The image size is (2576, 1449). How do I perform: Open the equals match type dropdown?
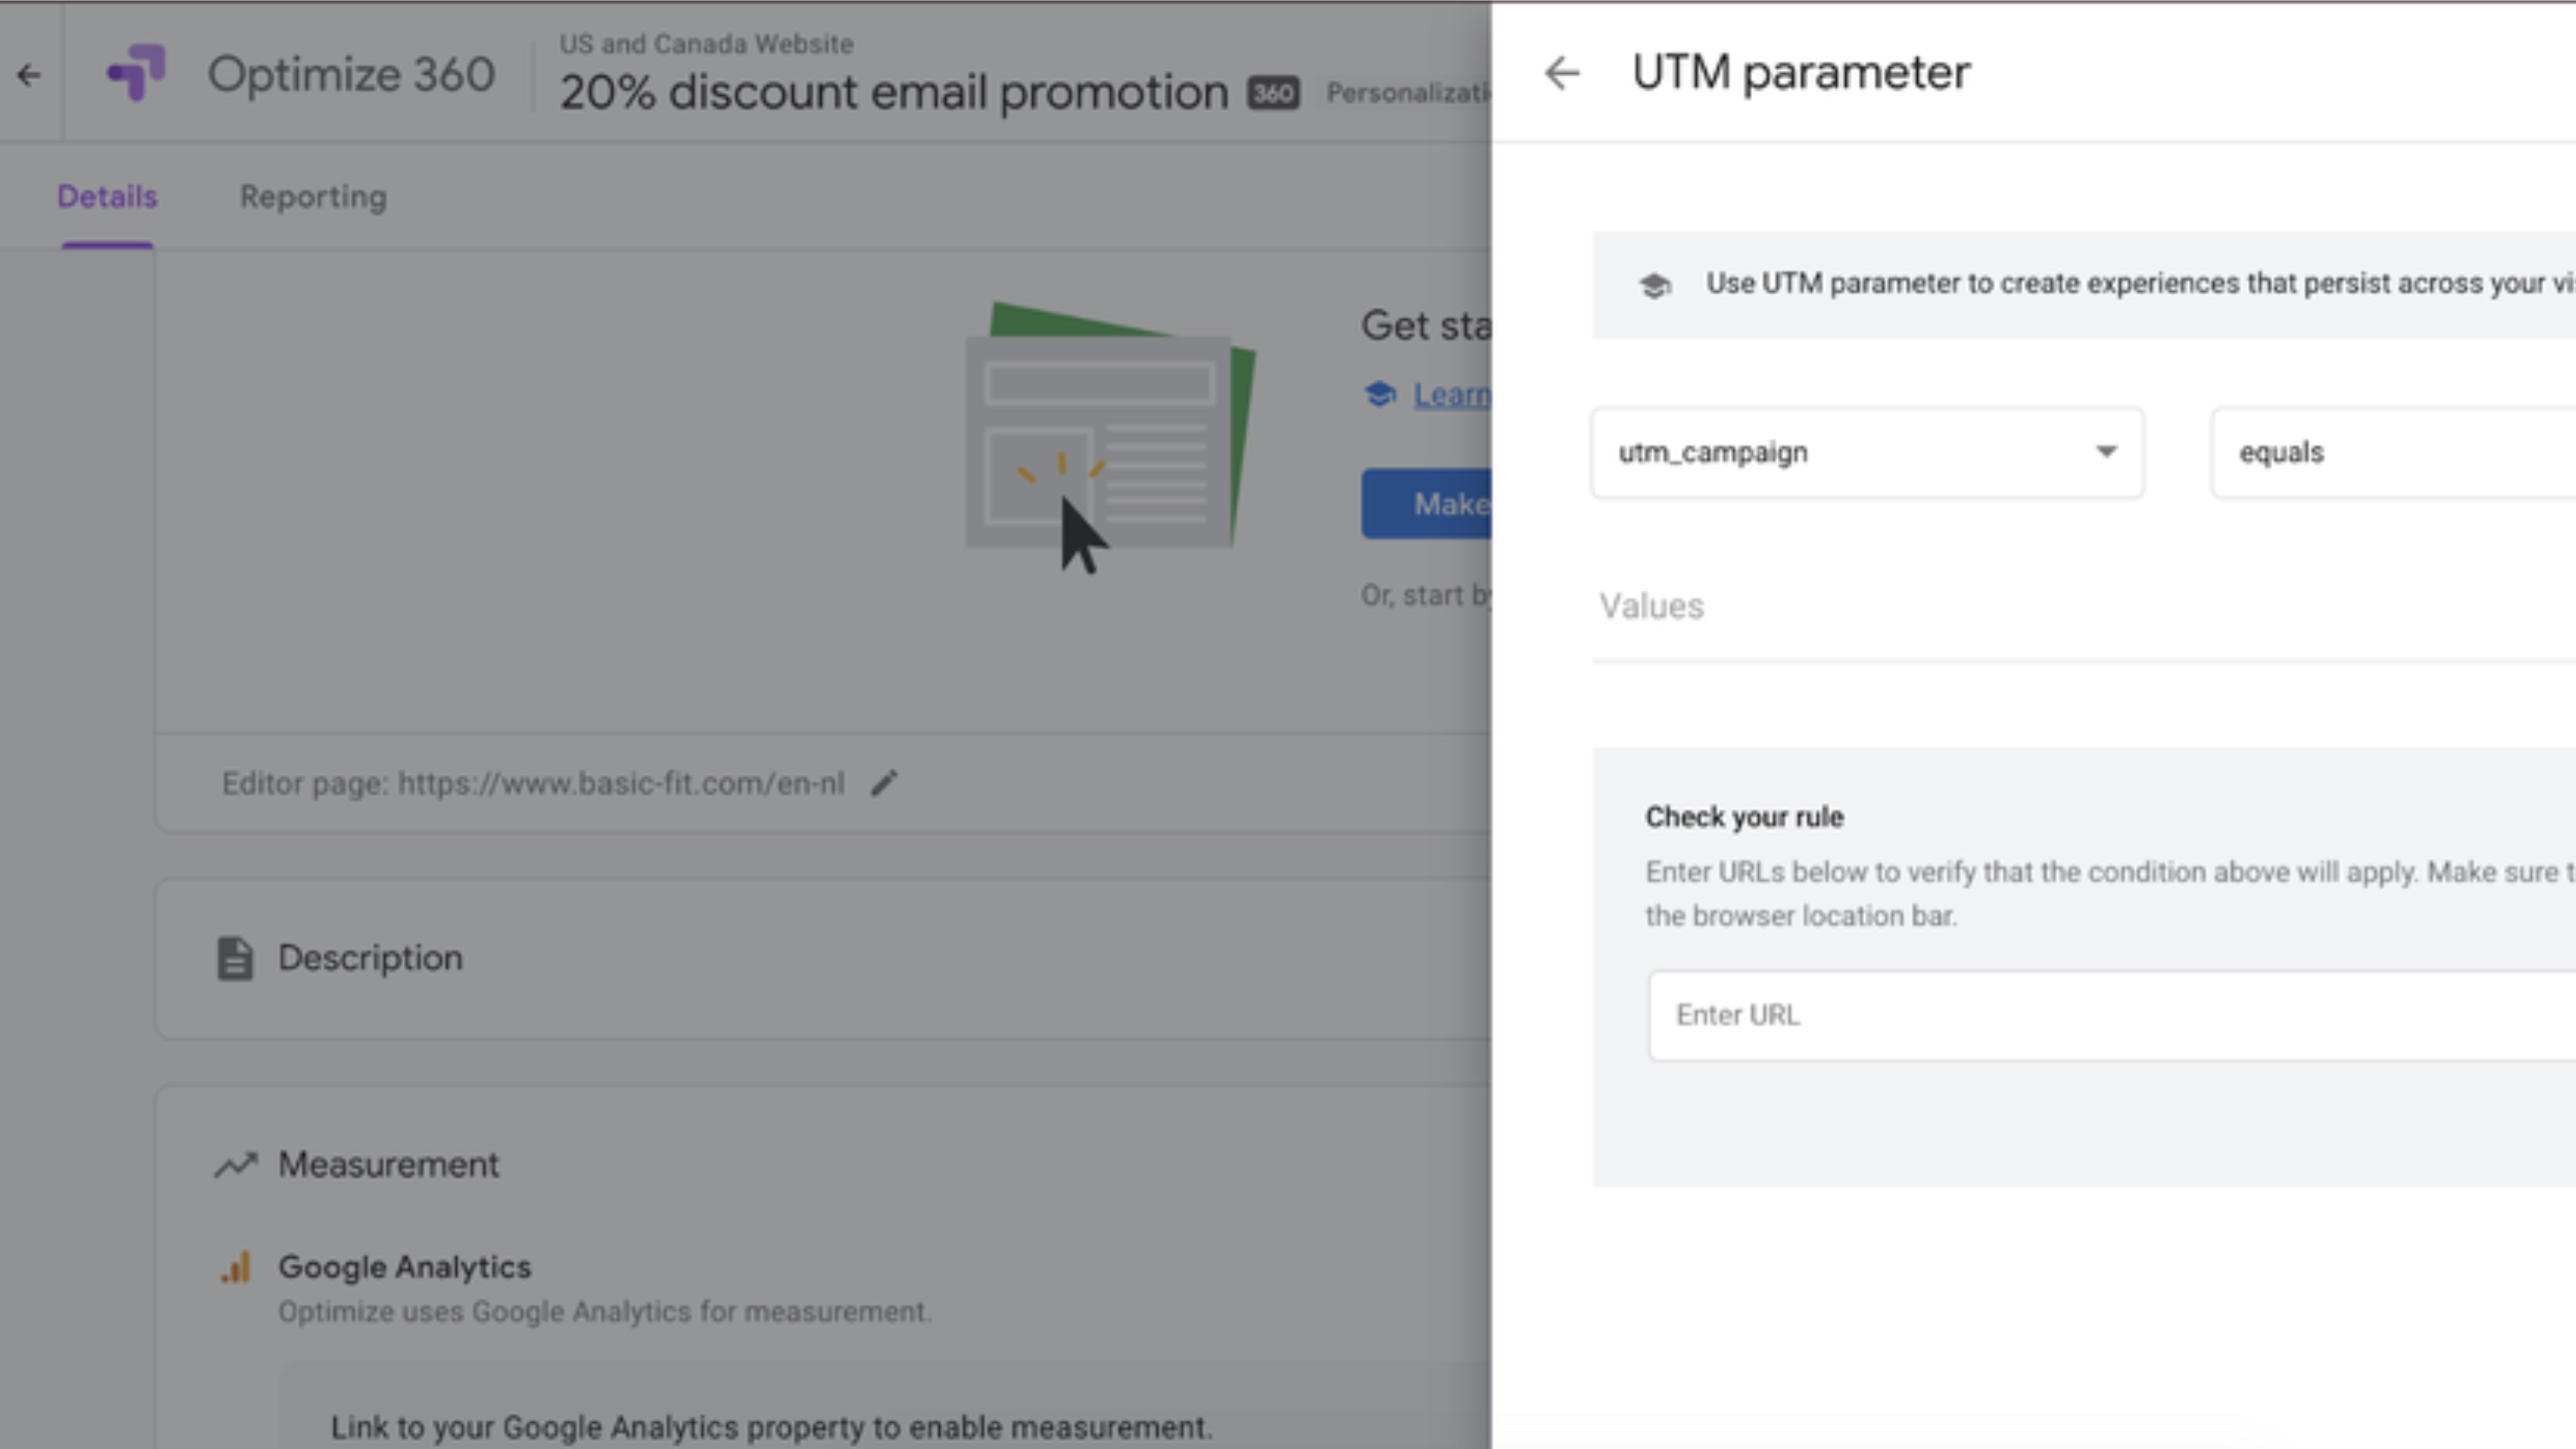(2390, 453)
